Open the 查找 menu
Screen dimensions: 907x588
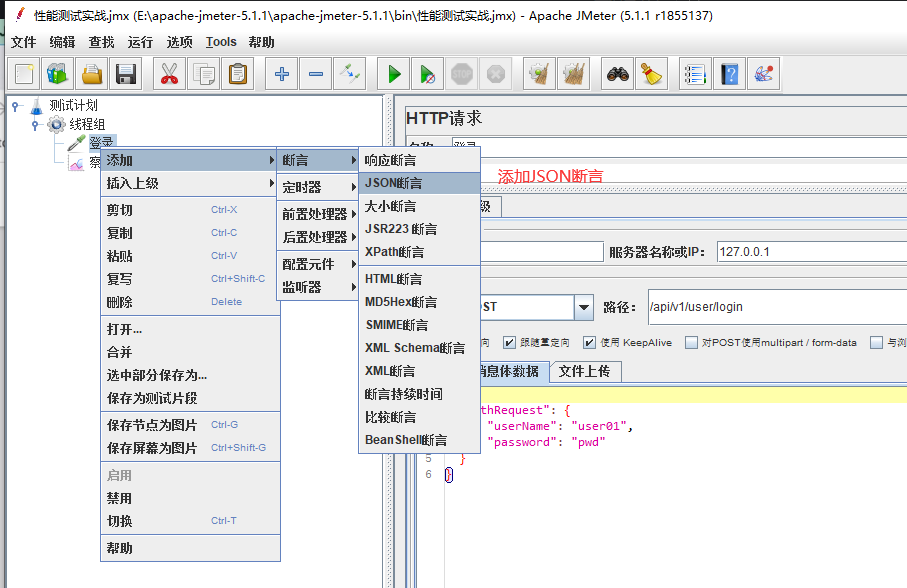coord(101,42)
